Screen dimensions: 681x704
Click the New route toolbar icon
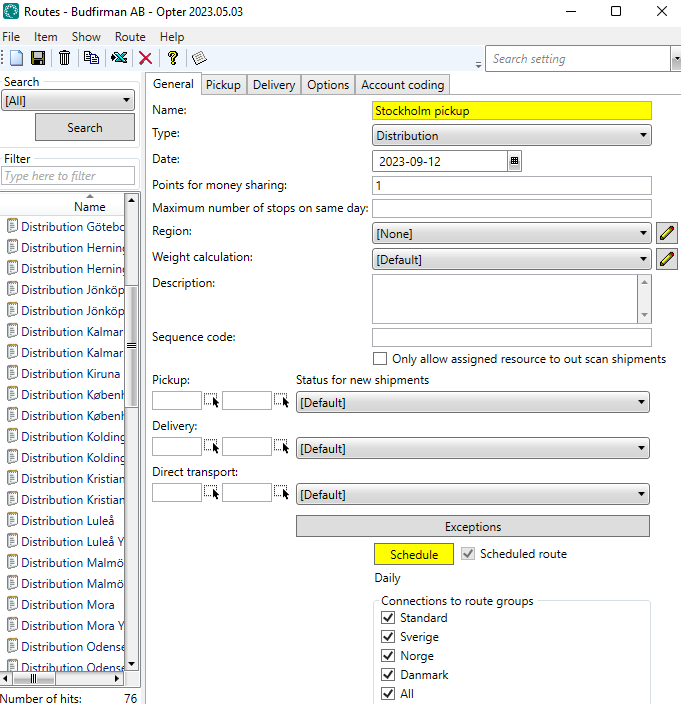click(x=16, y=58)
